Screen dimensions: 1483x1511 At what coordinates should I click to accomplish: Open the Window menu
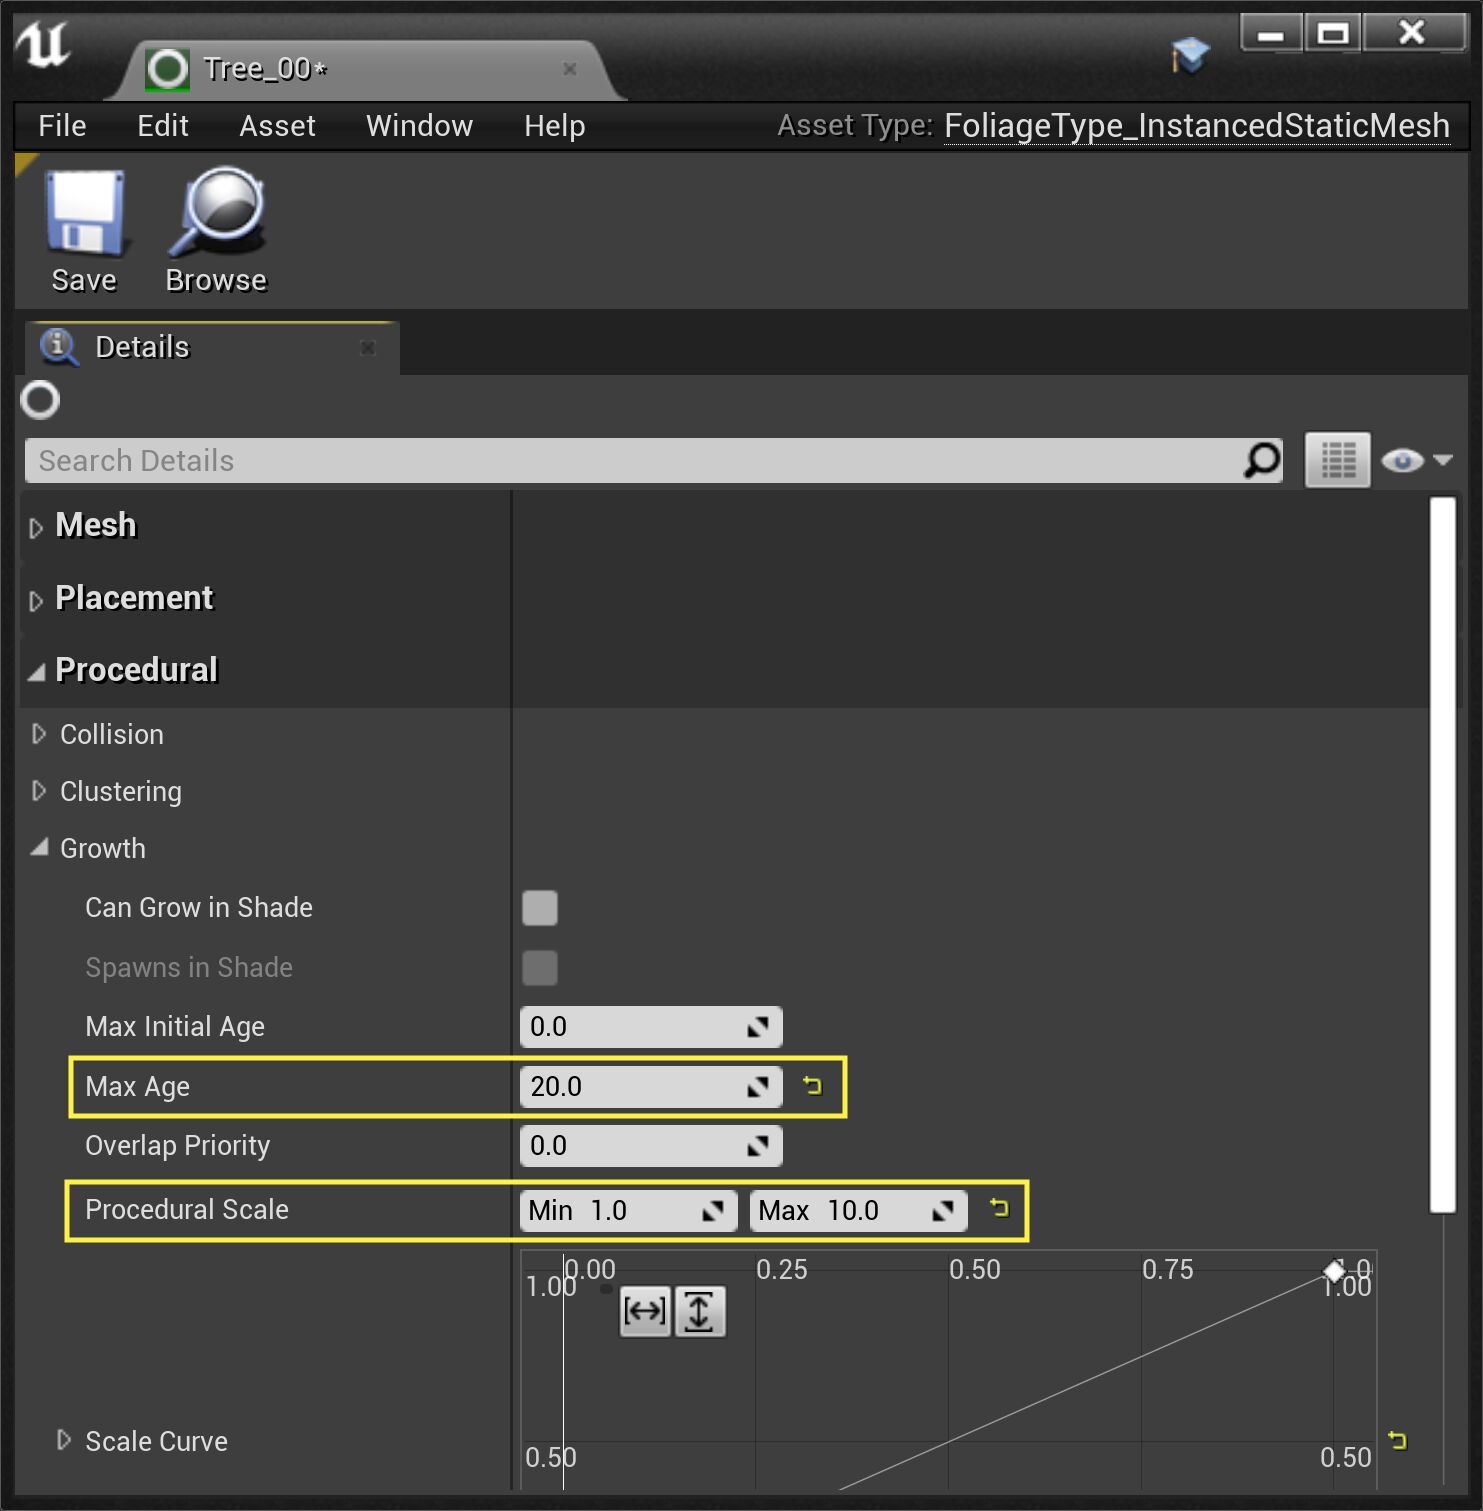[x=419, y=126]
